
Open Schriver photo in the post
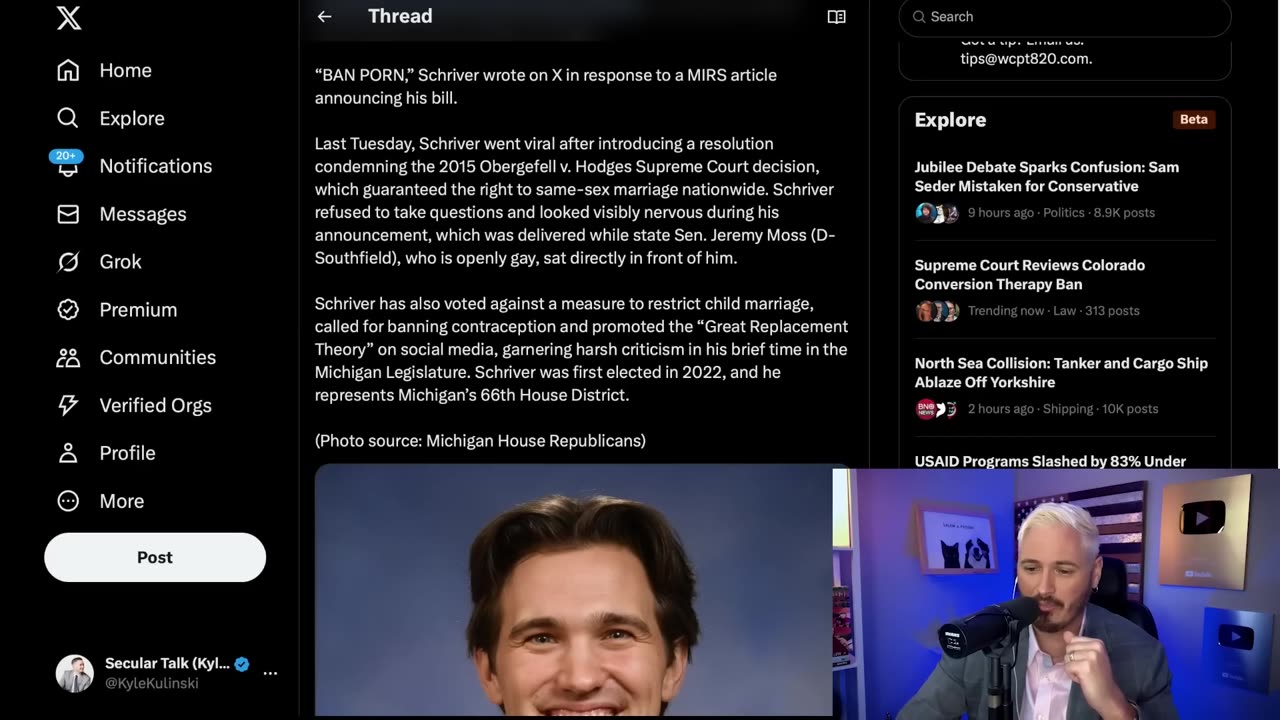(583, 590)
